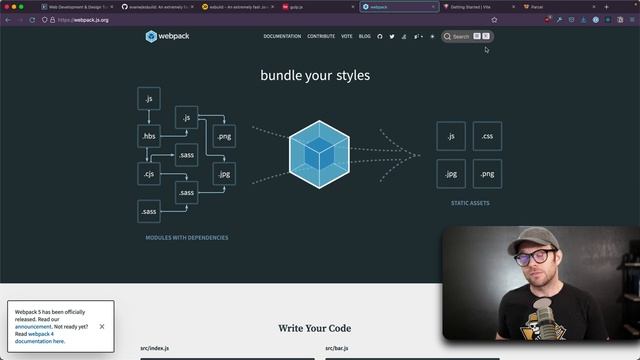This screenshot has height=360, width=640.
Task: Click the Search field in webpack navbar
Action: [467, 36]
